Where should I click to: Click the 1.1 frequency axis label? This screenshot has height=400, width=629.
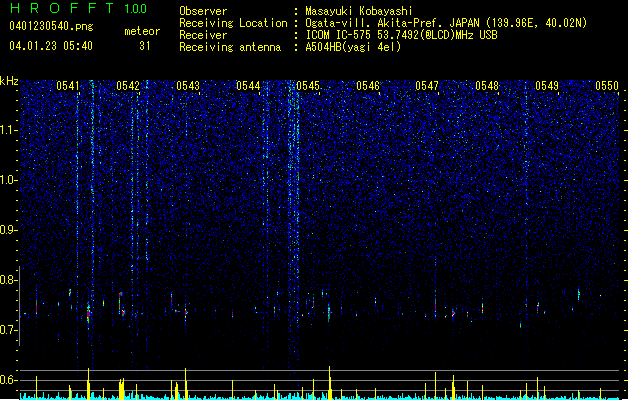click(9, 130)
